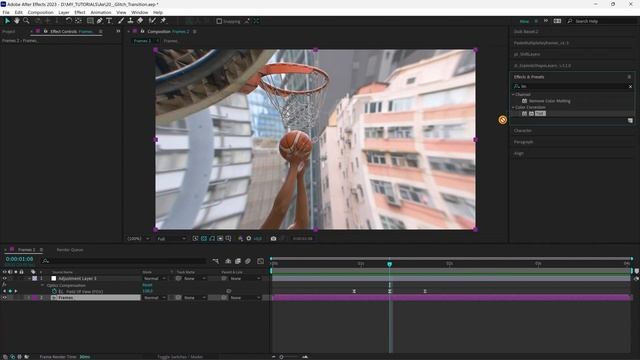Select the Roto Brush tool
The width and height of the screenshot is (640, 360).
[x=152, y=21]
